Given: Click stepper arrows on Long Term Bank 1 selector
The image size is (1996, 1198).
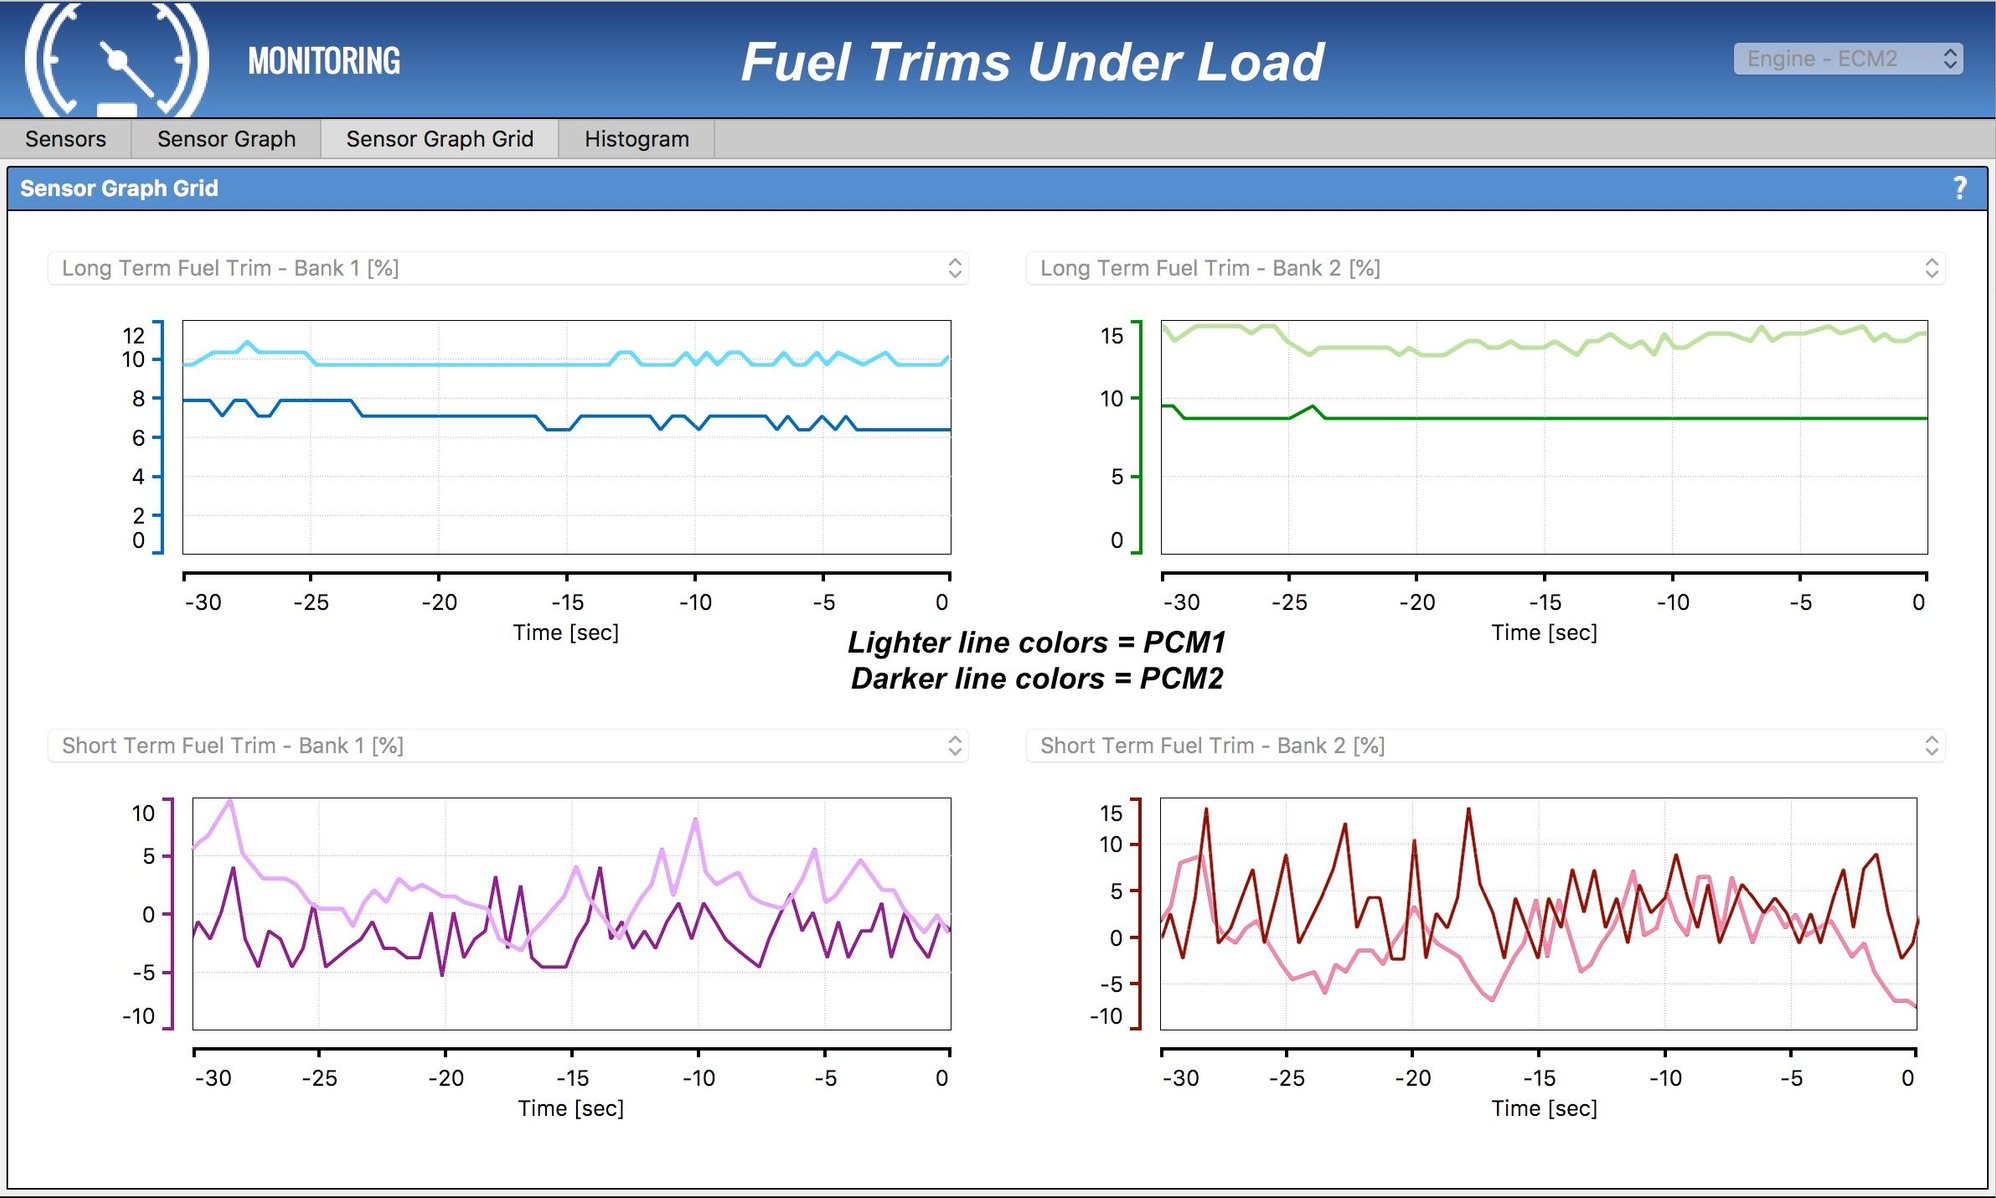Looking at the screenshot, I should click(954, 268).
